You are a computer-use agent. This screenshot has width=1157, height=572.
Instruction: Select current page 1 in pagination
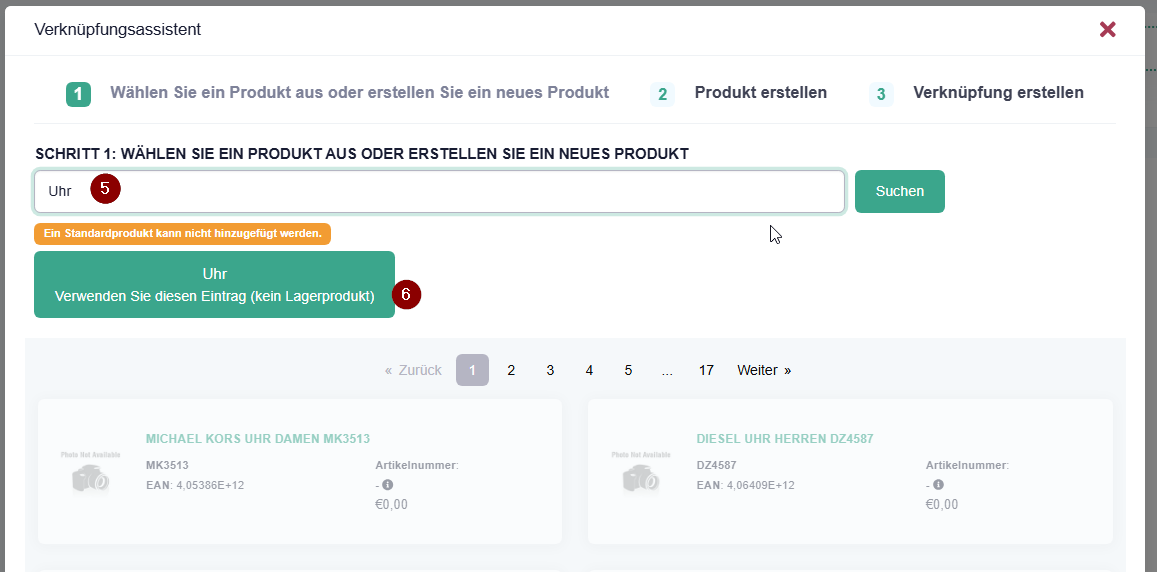[x=472, y=370]
